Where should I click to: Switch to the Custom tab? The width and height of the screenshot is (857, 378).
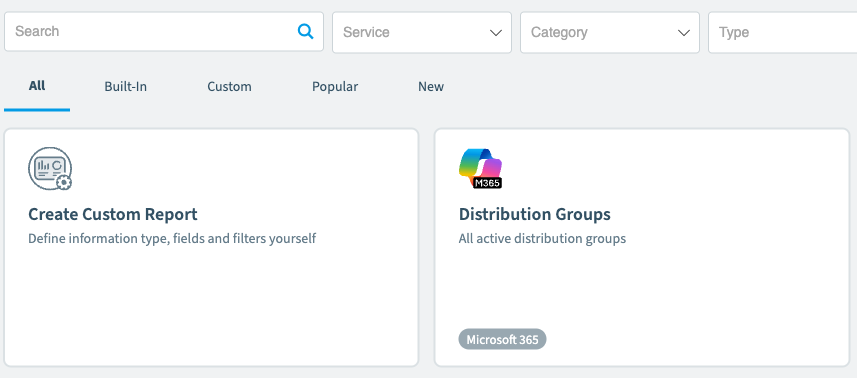point(230,86)
